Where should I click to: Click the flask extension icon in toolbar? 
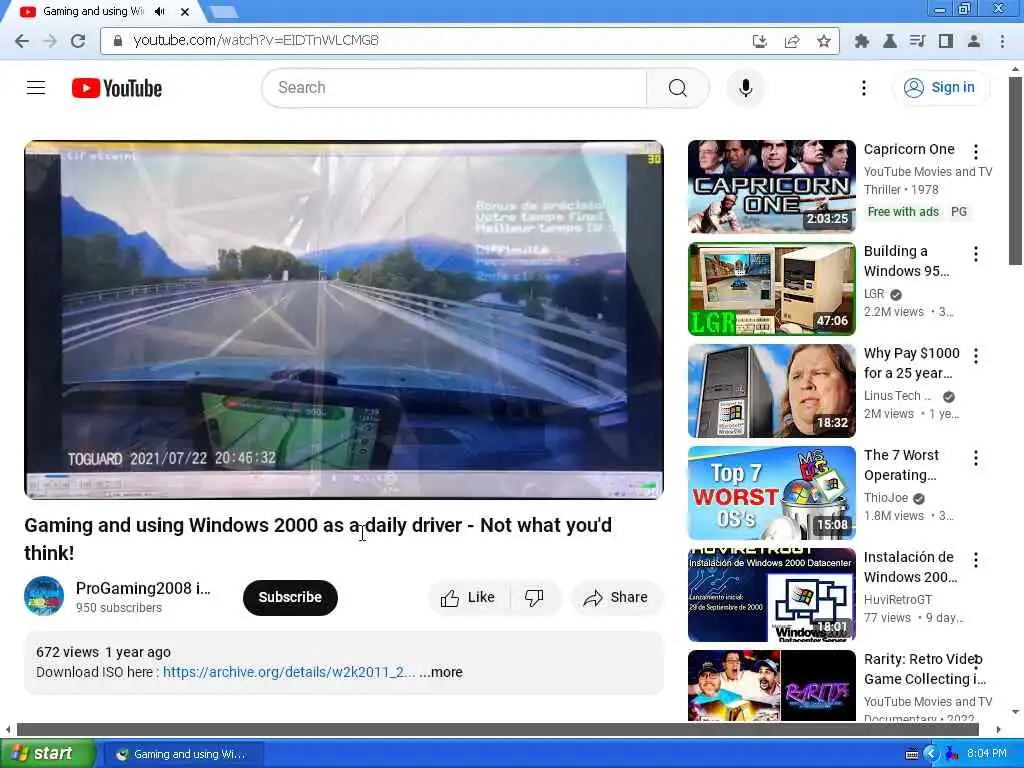click(889, 41)
